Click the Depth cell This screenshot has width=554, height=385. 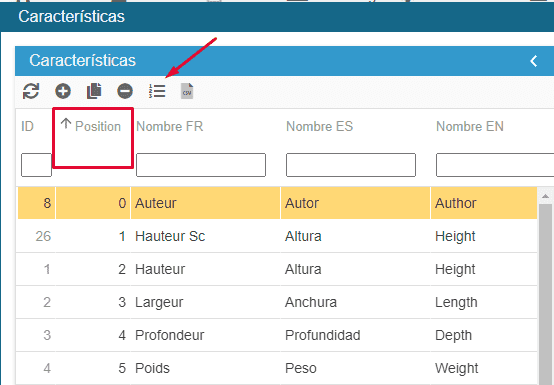[x=484, y=335]
